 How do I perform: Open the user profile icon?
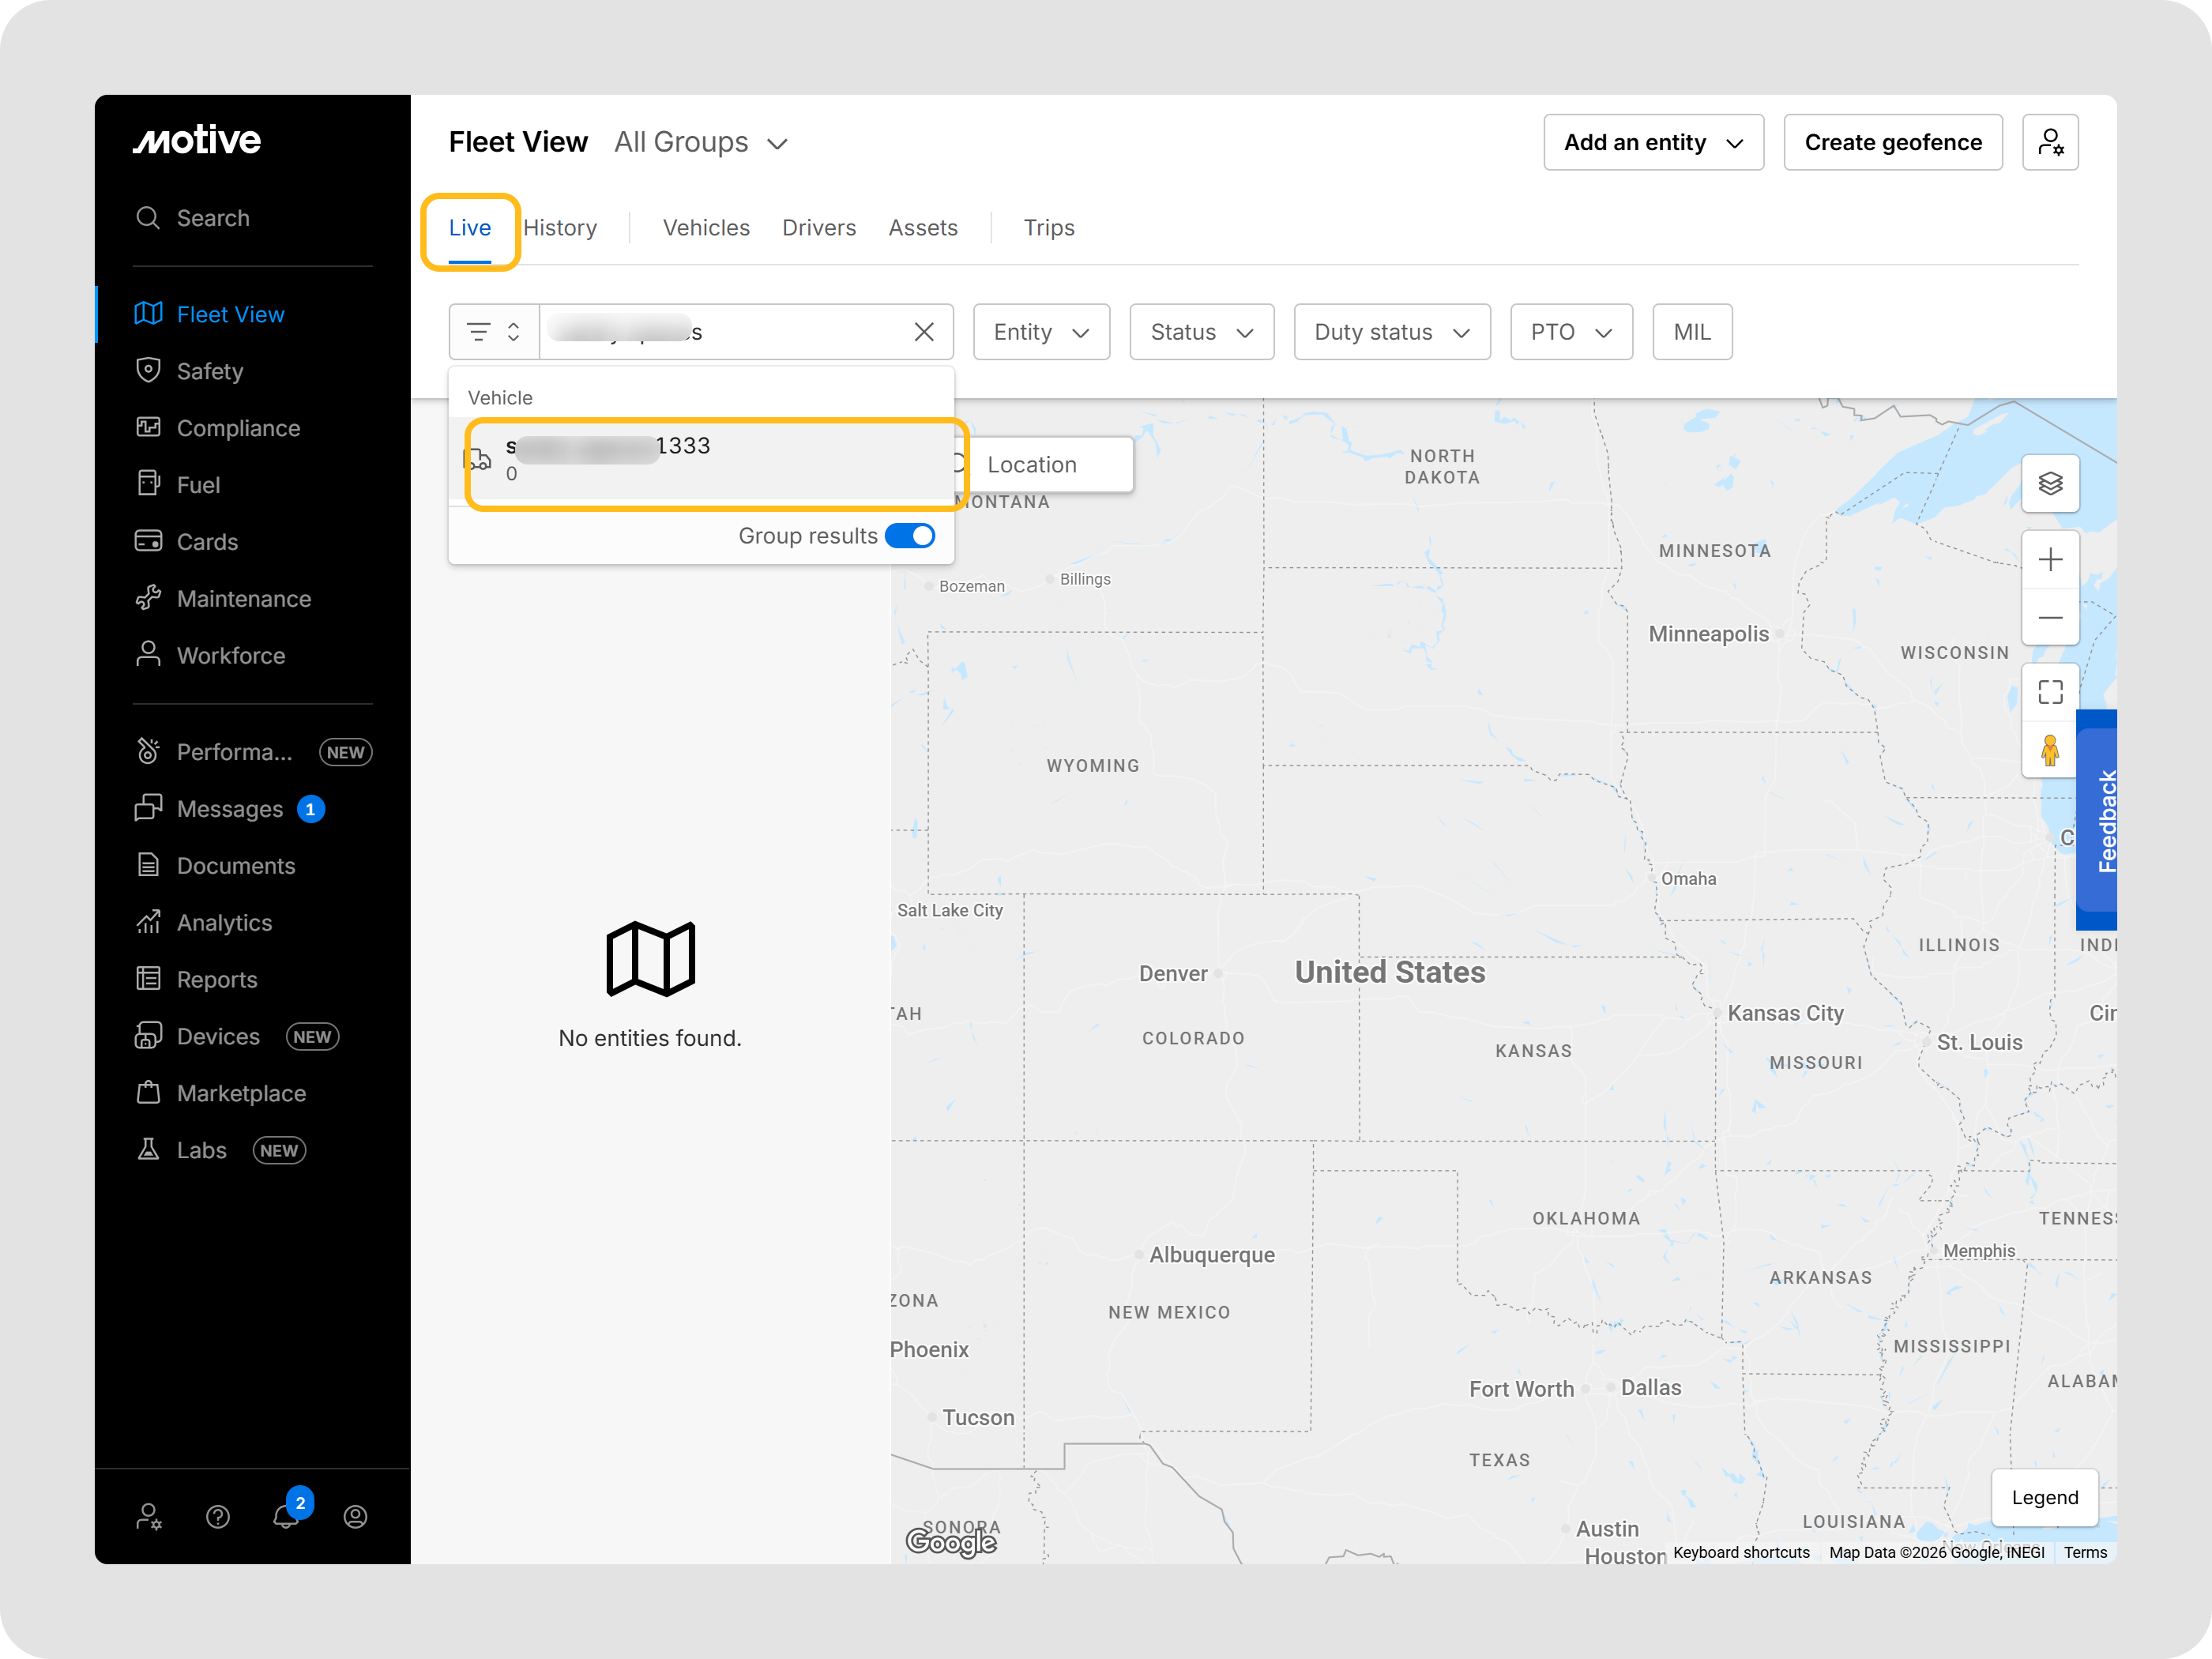[x=355, y=1516]
